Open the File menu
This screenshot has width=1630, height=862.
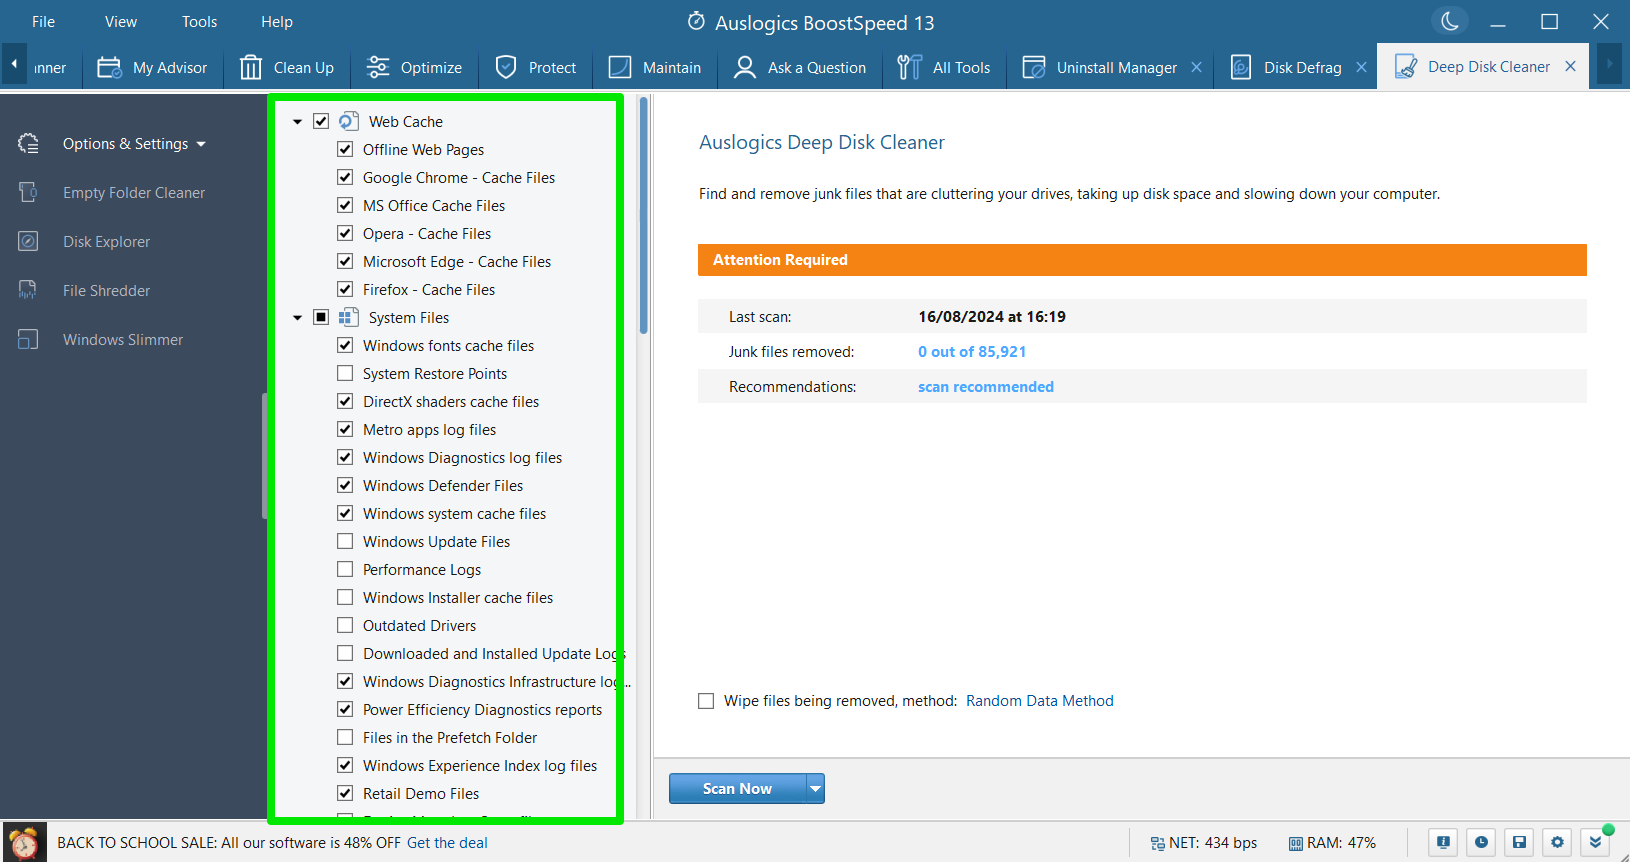tap(43, 21)
